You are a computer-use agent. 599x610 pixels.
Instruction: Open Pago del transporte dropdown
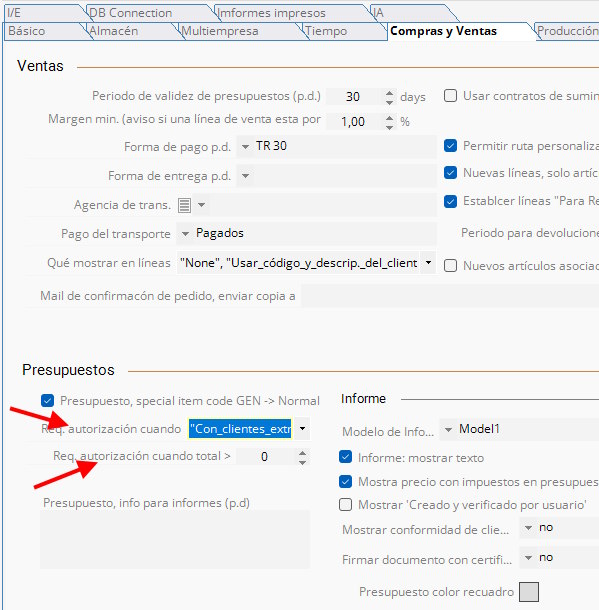point(186,234)
